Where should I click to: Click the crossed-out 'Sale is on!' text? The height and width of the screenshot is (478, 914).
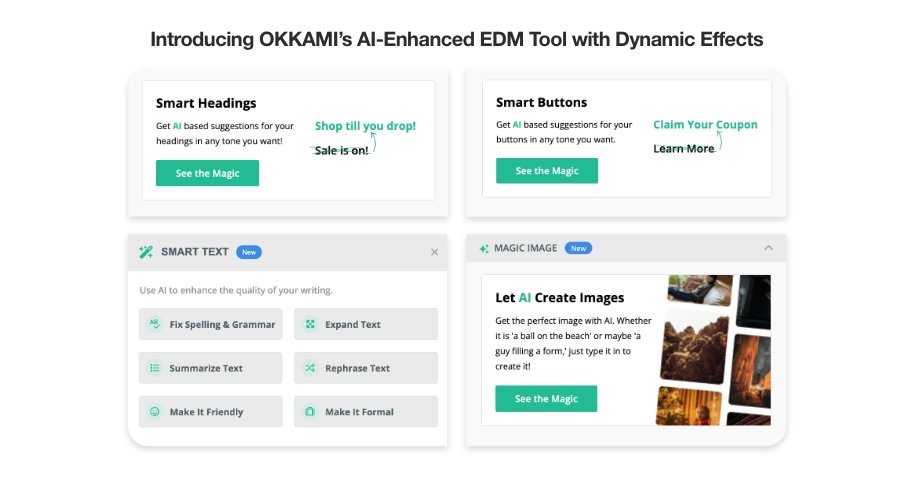click(x=341, y=150)
